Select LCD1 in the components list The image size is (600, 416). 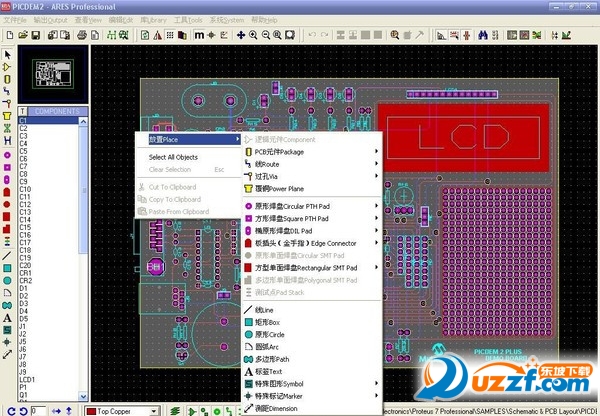point(28,379)
